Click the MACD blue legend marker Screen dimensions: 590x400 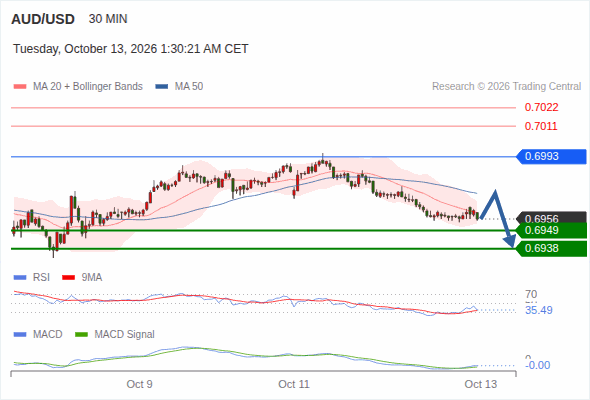point(20,335)
